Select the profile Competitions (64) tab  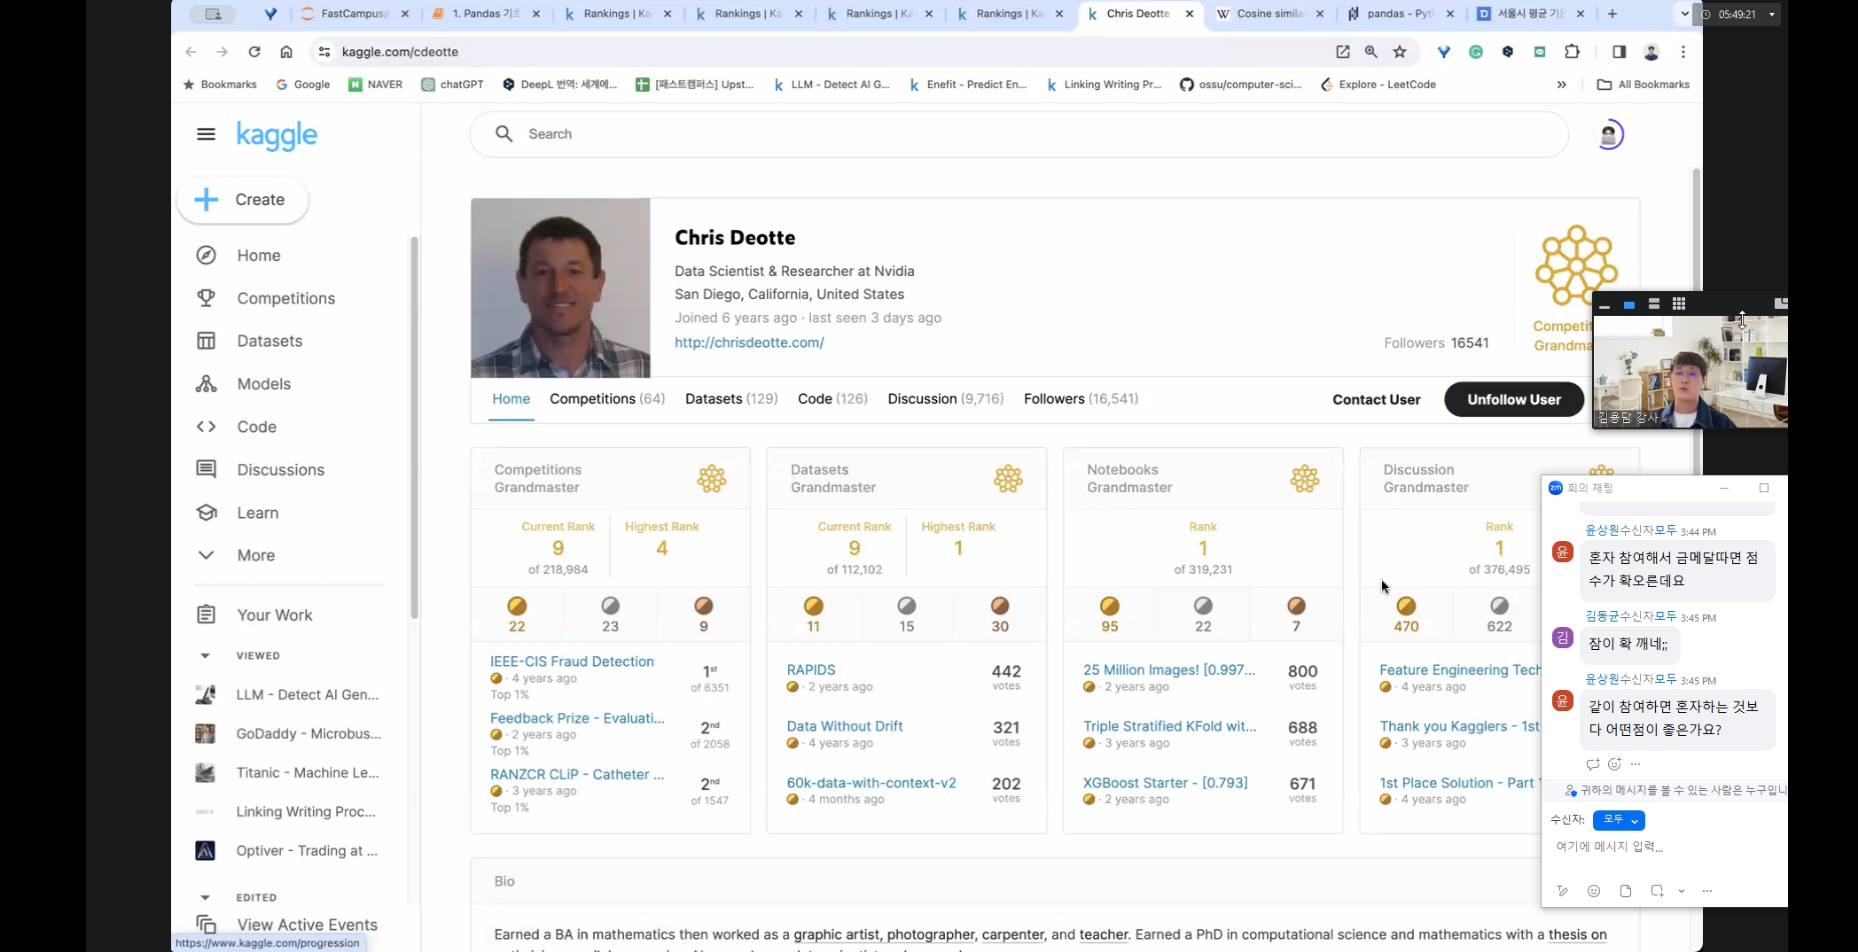607,399
